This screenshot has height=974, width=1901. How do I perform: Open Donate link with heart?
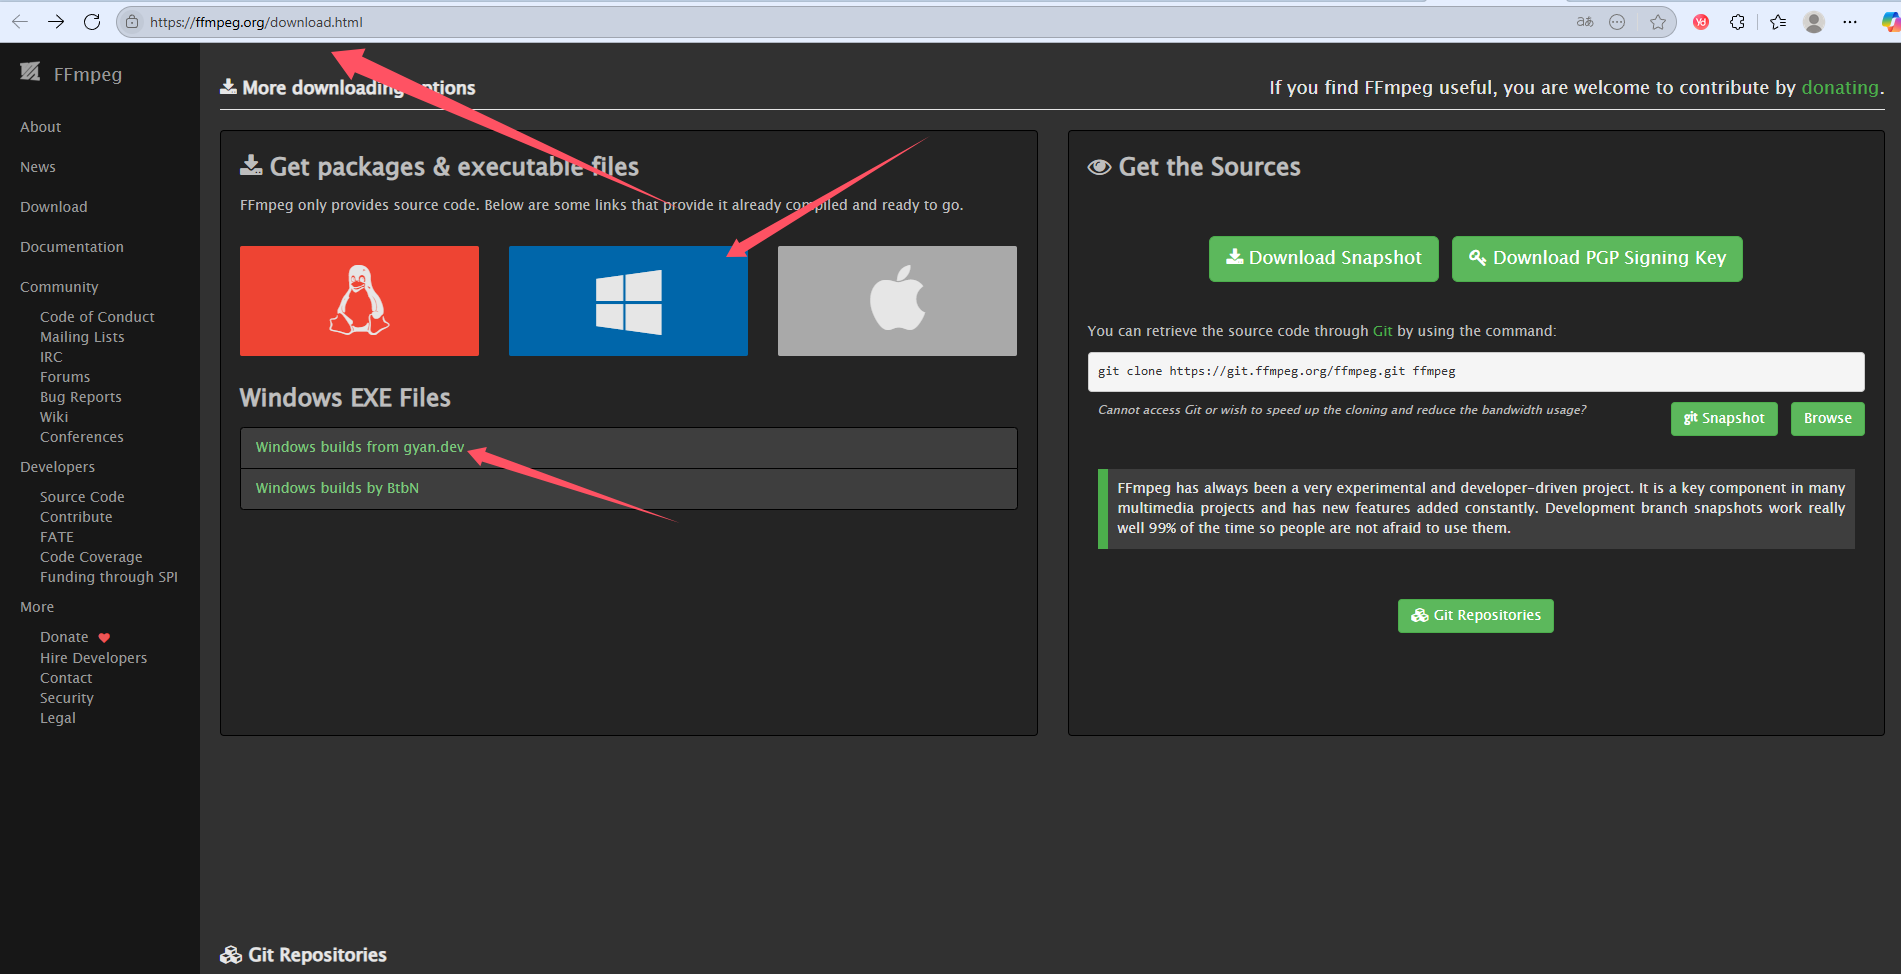(75, 637)
